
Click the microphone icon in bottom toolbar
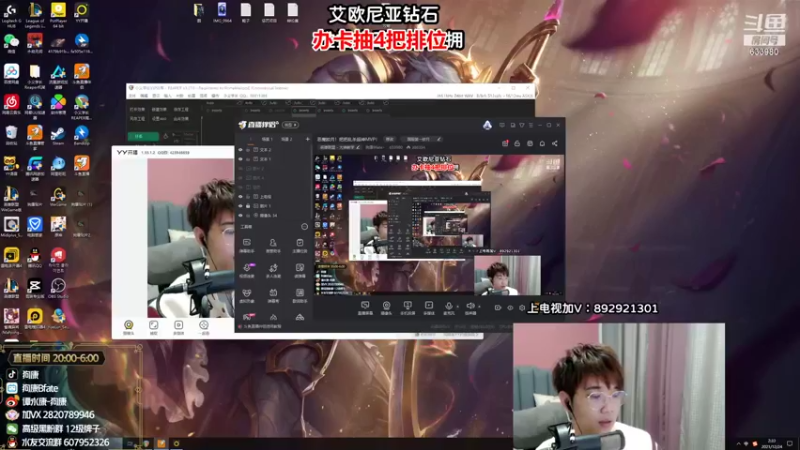point(448,306)
